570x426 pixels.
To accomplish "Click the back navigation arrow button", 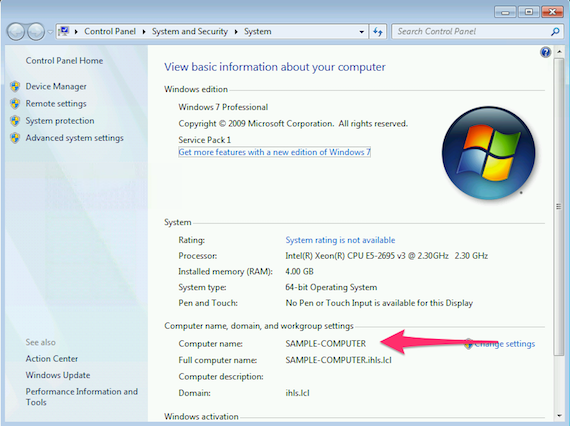I will click(16, 32).
